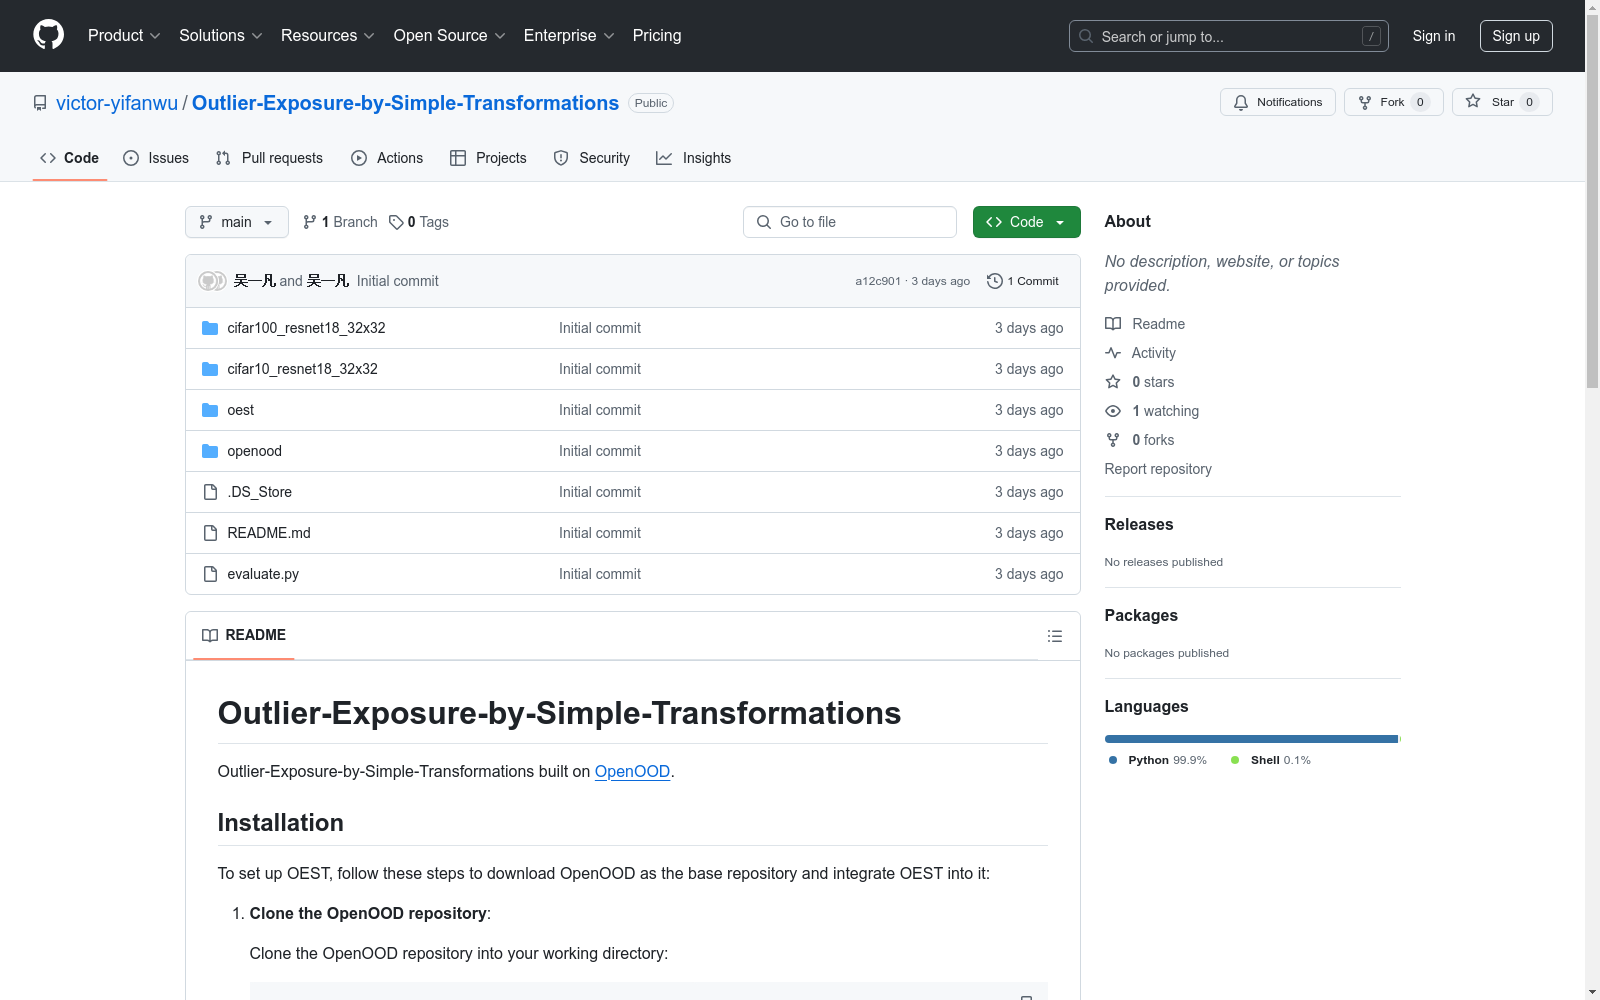The image size is (1600, 1000).
Task: Open the Projects tab
Action: (488, 158)
